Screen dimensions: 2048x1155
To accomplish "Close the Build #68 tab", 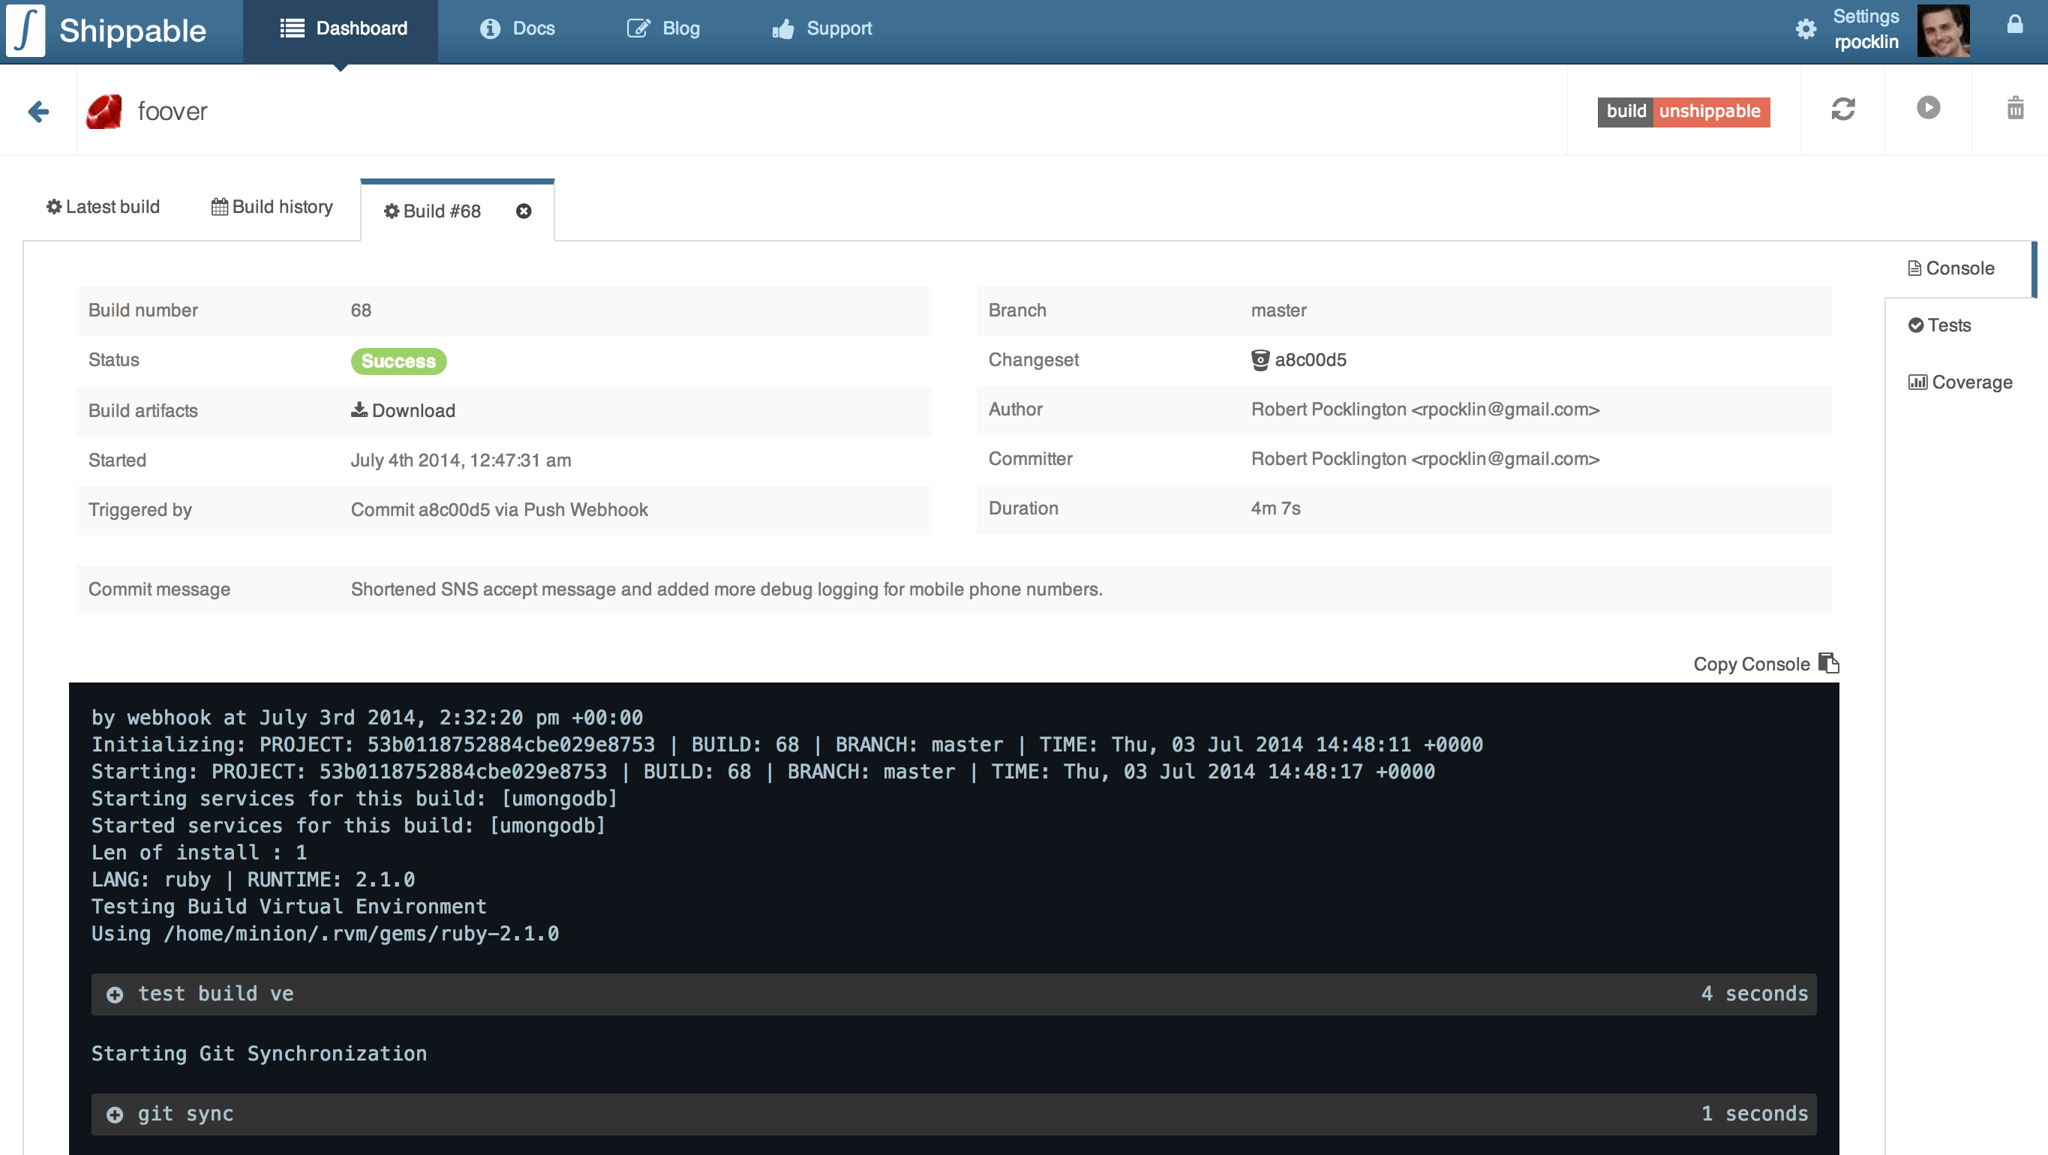I will [x=523, y=211].
